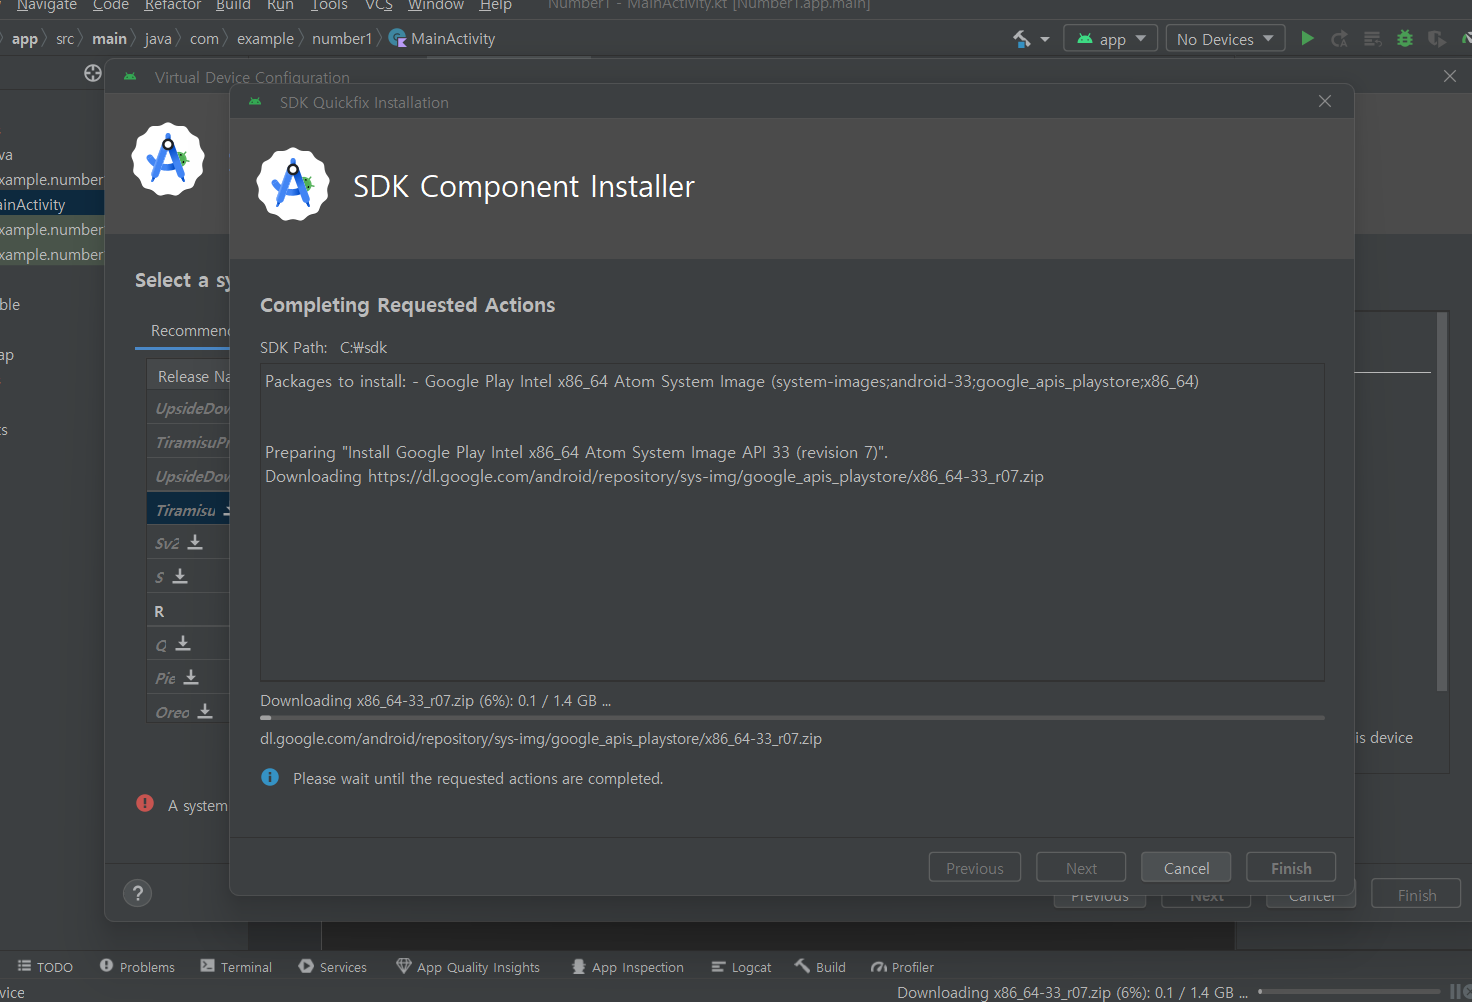Click the Virtual Device Configuration scrollbar

[1442, 502]
